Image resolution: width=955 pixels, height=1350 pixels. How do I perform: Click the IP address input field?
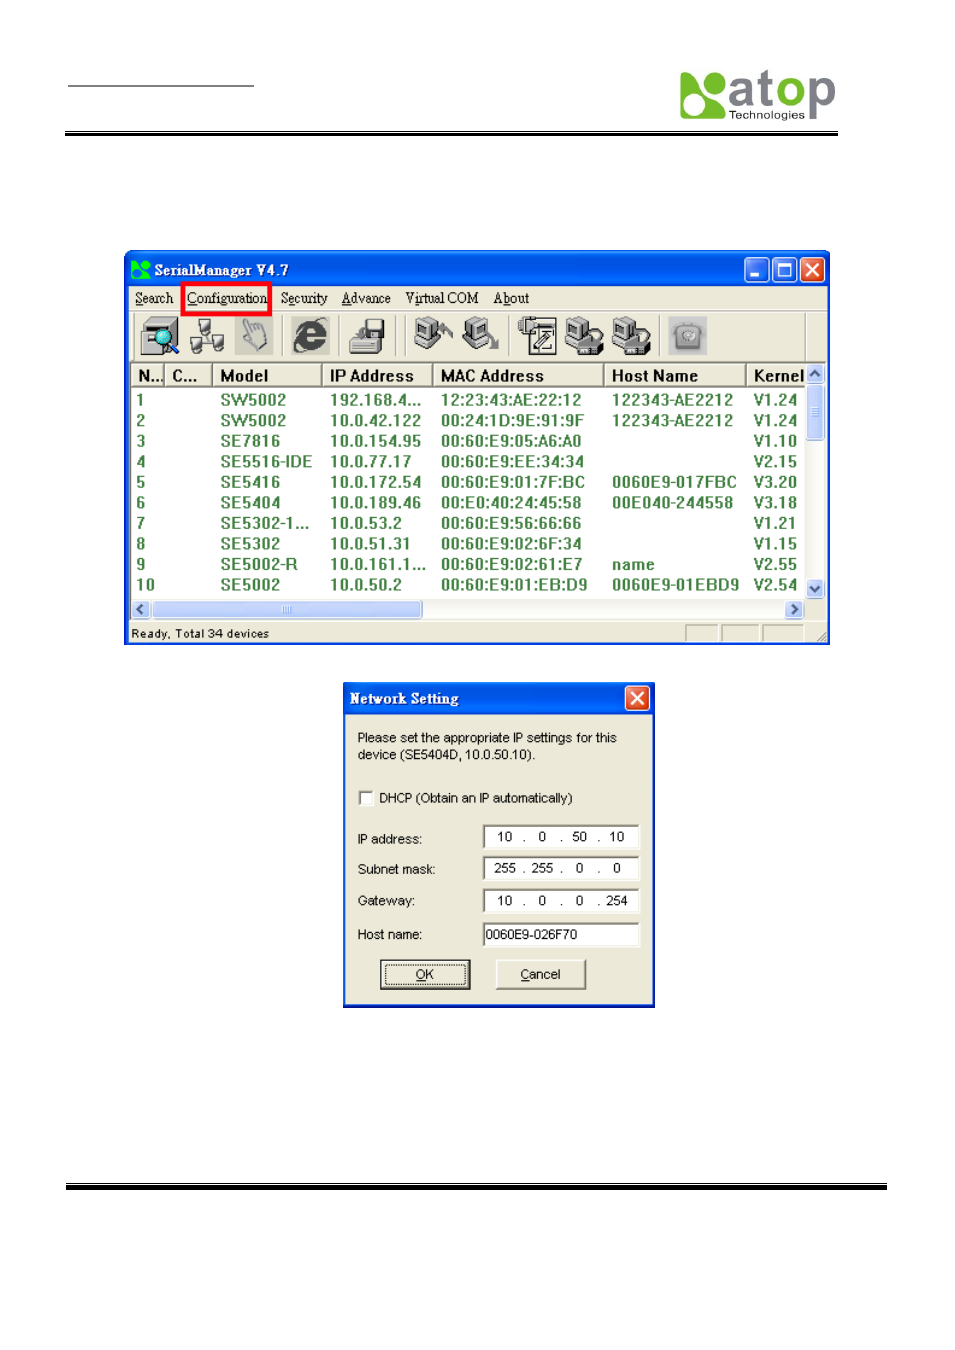click(561, 837)
